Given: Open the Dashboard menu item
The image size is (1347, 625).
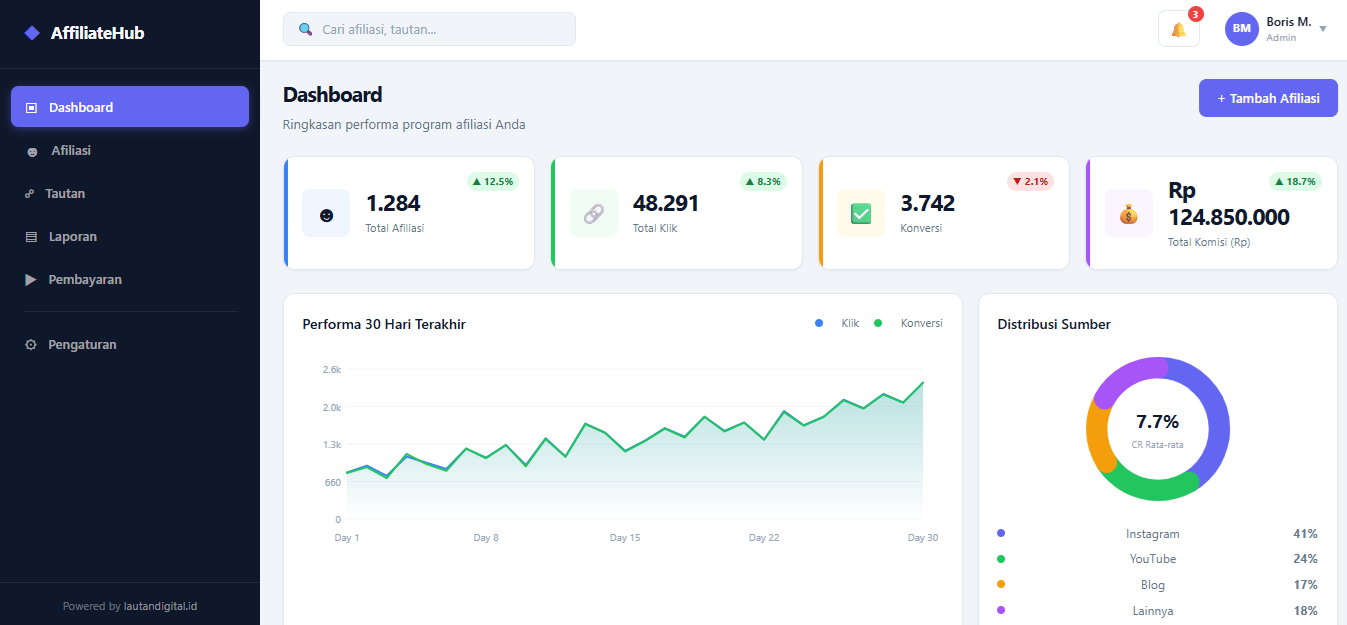Looking at the screenshot, I should coord(130,107).
